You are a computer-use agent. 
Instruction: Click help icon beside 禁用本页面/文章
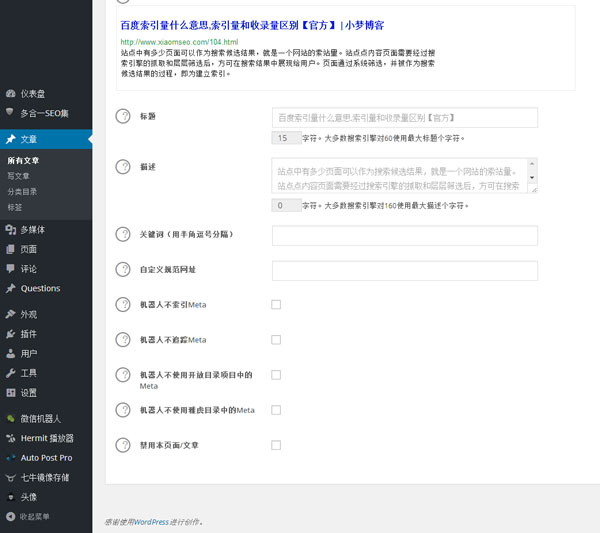point(123,445)
